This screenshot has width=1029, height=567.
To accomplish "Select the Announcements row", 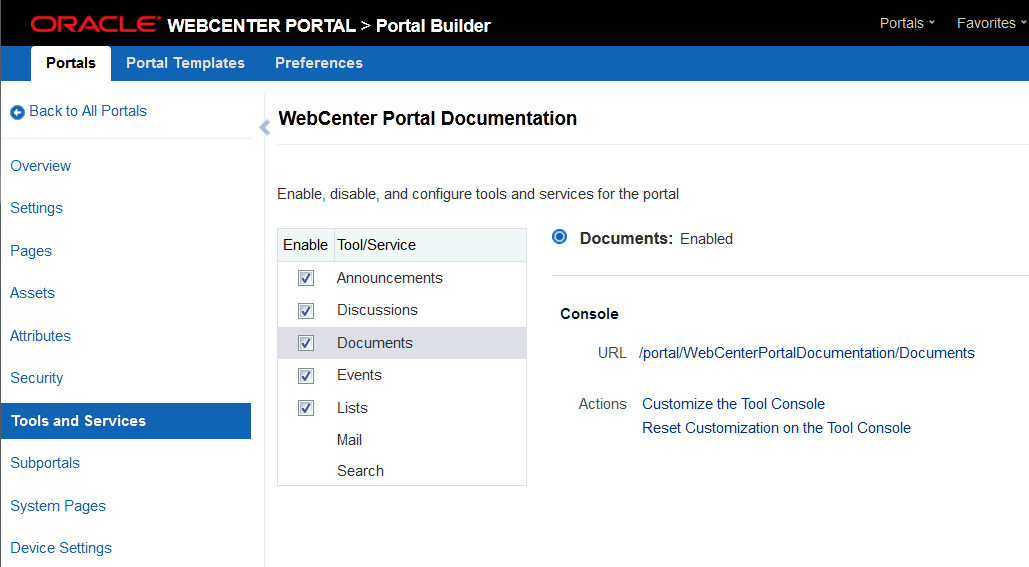I will pyautogui.click(x=402, y=278).
